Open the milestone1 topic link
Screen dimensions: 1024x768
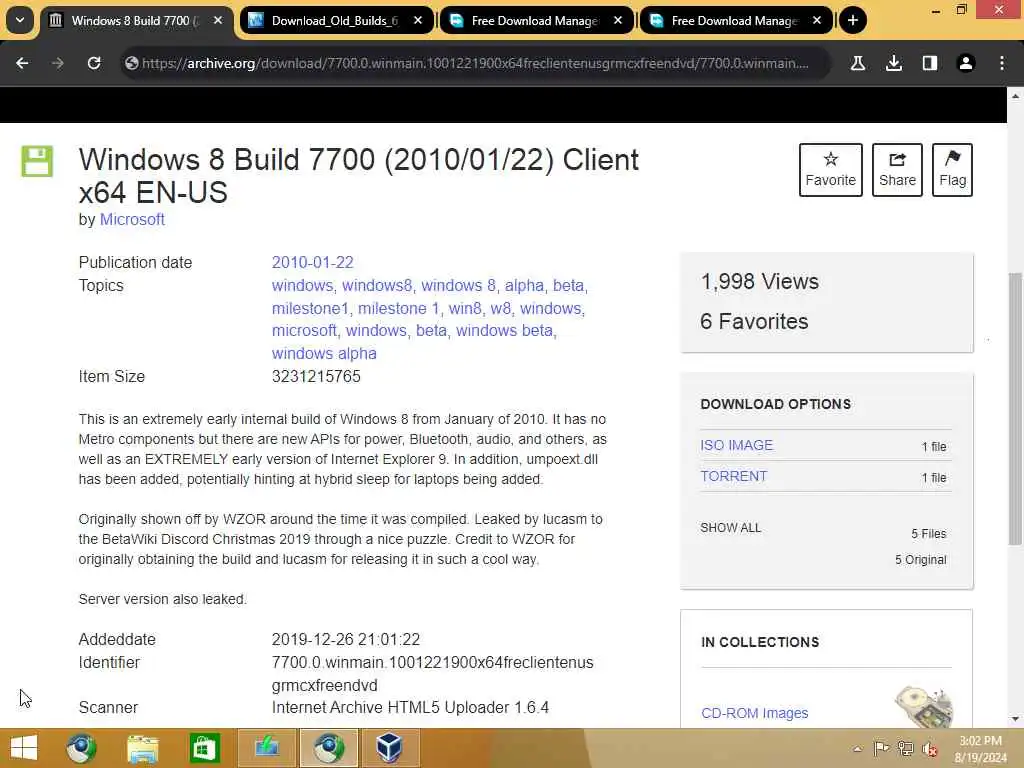click(x=311, y=308)
